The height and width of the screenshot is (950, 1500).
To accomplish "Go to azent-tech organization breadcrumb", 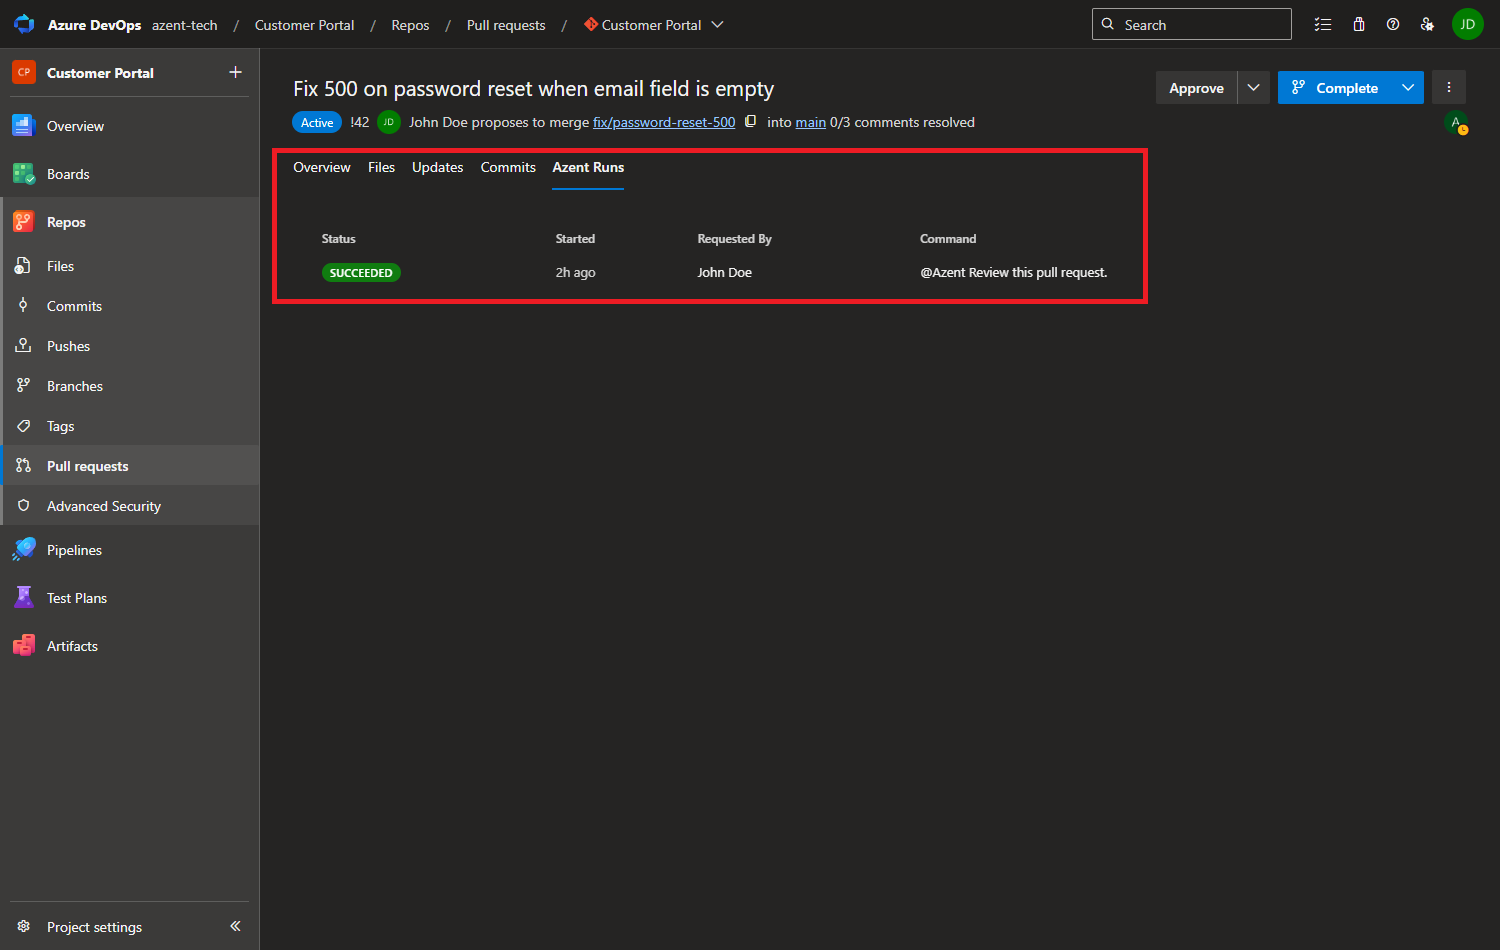I will [x=185, y=25].
